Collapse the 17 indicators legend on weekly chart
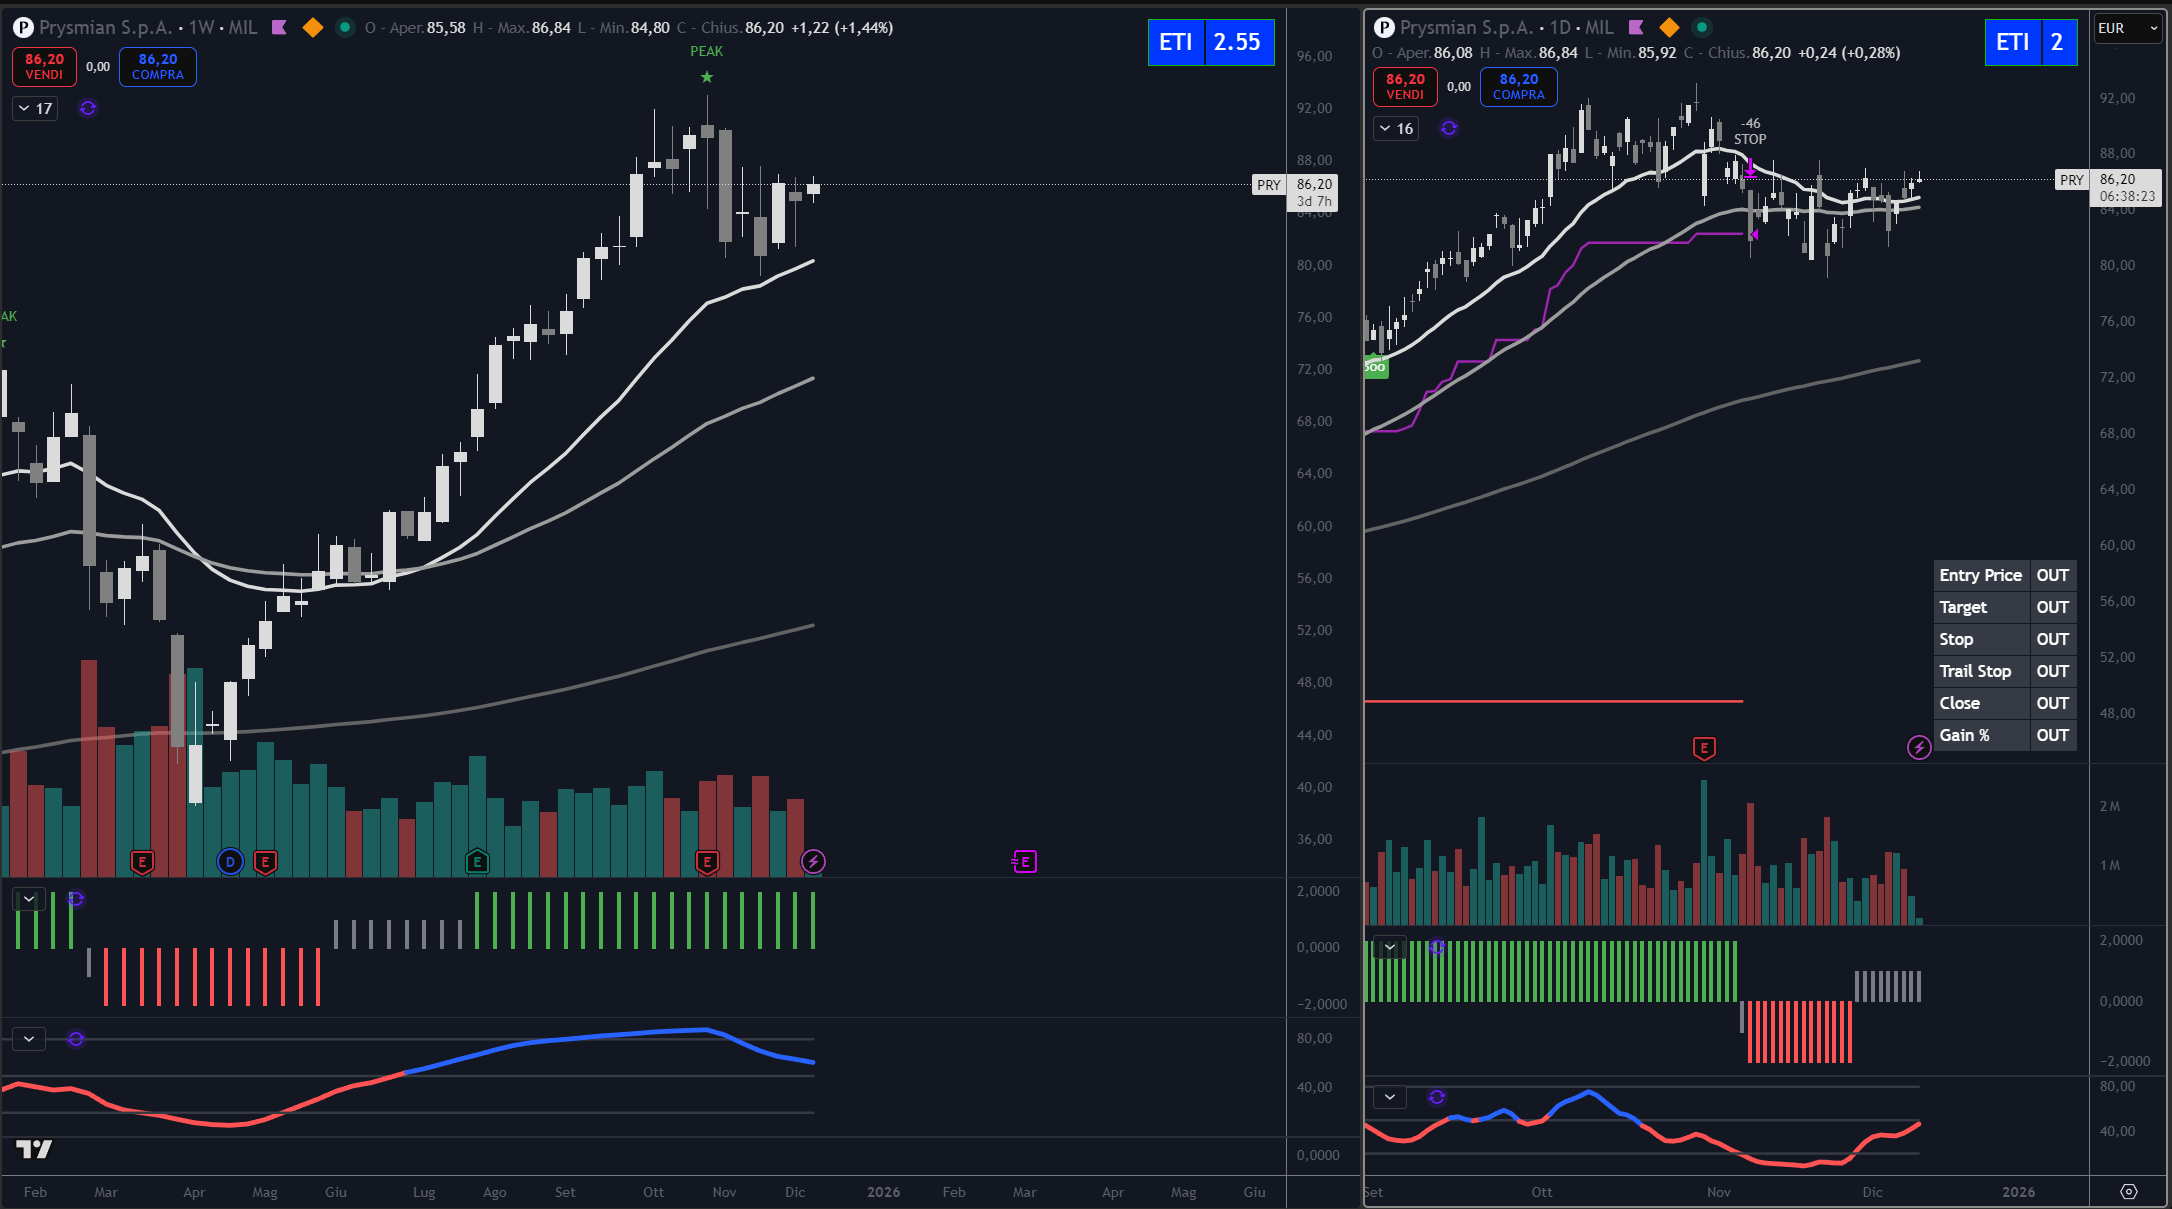The image size is (2172, 1209). (x=24, y=108)
